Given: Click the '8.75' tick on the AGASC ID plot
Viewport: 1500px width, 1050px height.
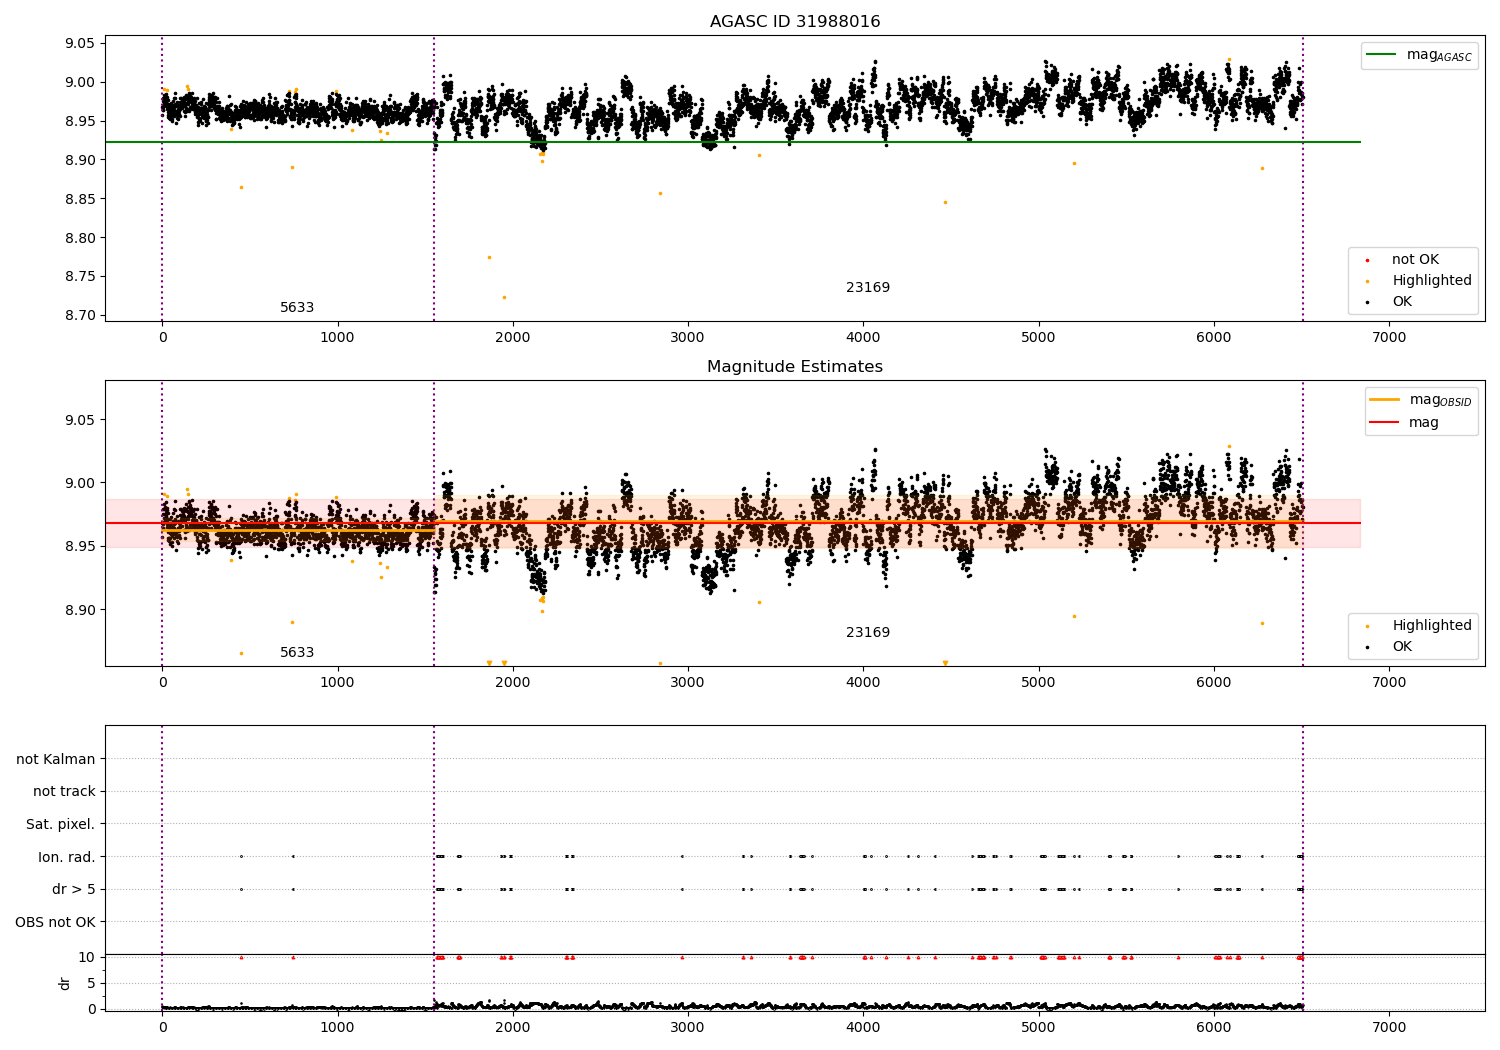Looking at the screenshot, I should pos(79,277).
